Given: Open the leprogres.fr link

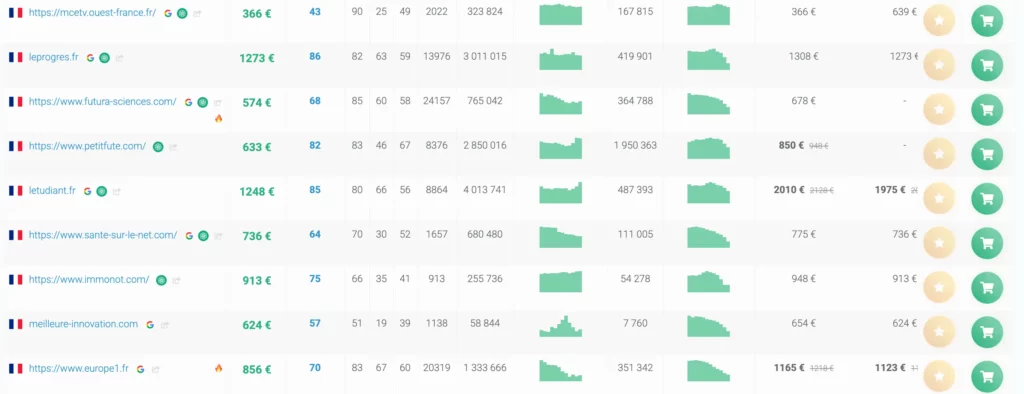Looking at the screenshot, I should (x=54, y=57).
